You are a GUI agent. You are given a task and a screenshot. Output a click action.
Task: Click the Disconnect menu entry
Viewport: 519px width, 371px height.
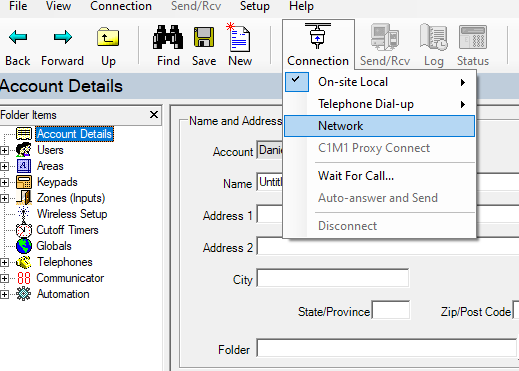click(x=379, y=226)
